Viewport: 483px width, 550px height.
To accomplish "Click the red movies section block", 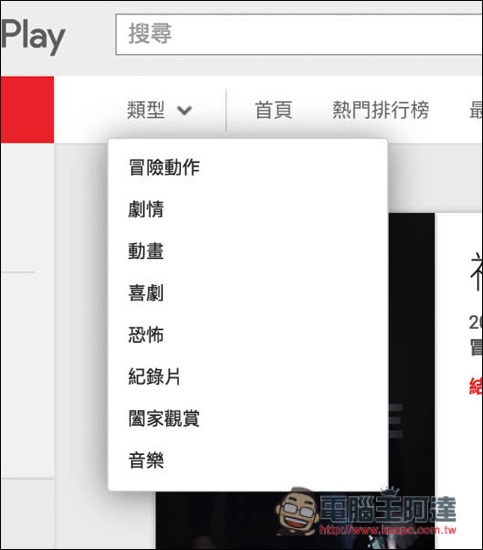I will coord(27,110).
